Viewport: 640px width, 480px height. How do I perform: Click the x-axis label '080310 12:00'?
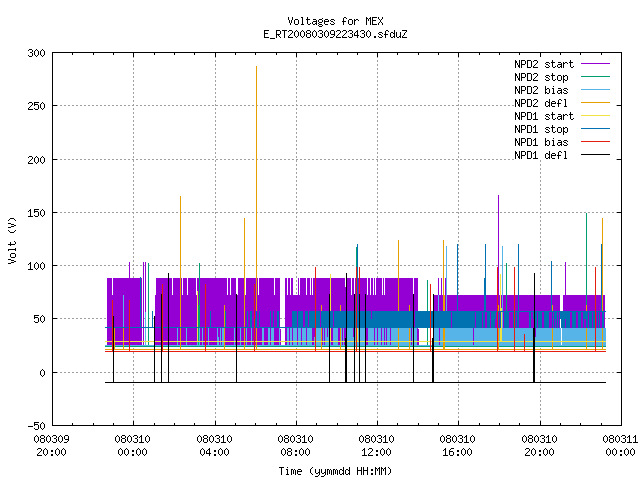click(x=377, y=446)
